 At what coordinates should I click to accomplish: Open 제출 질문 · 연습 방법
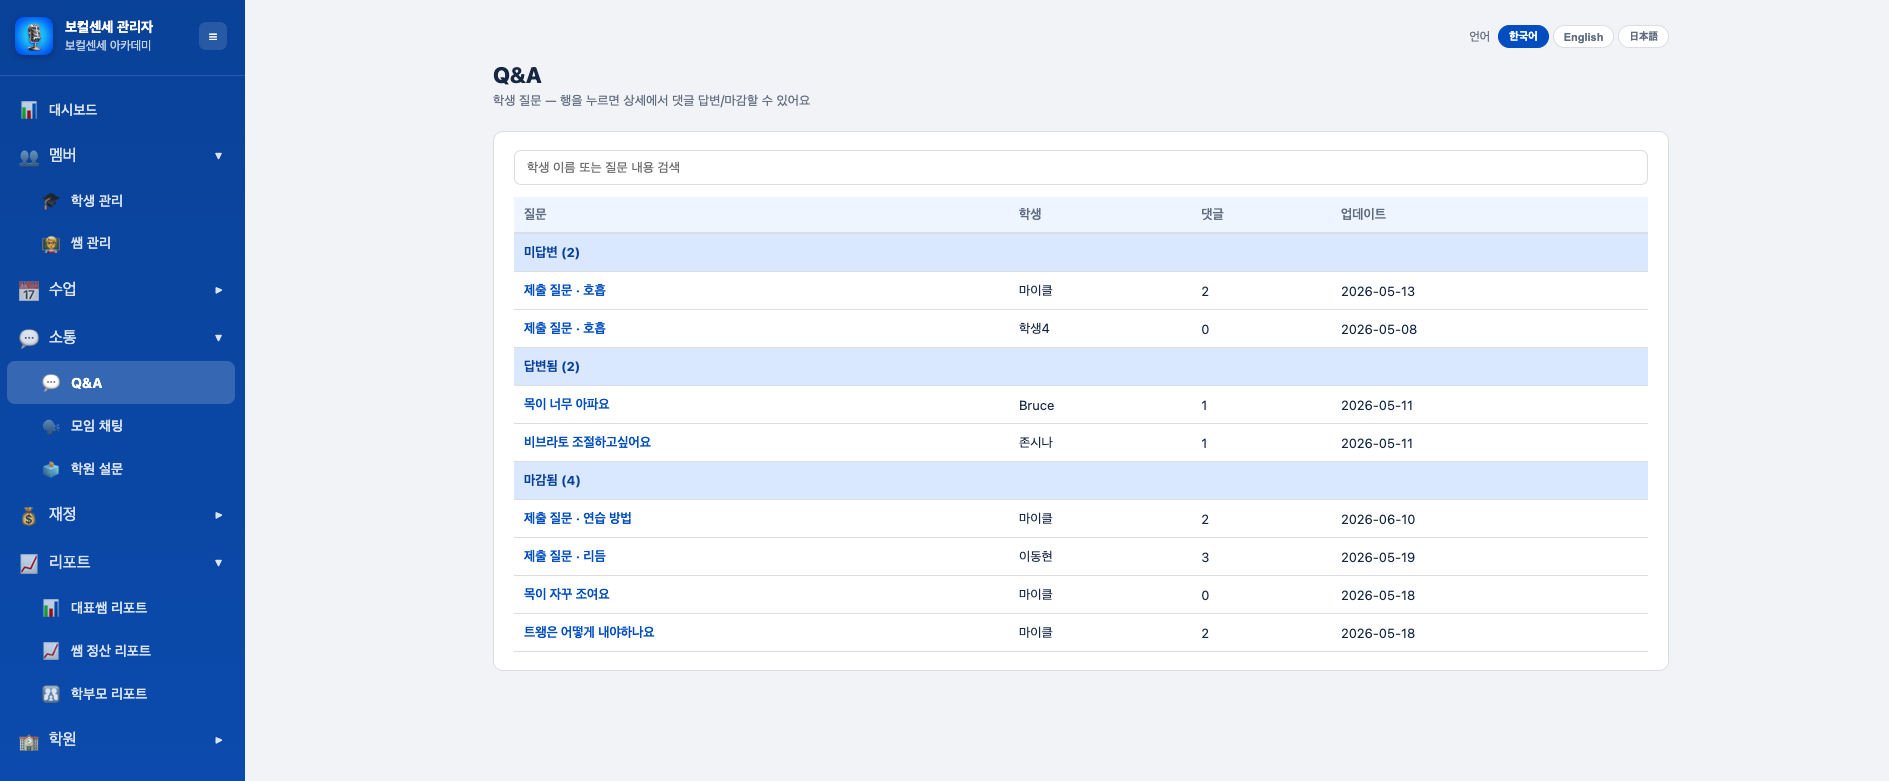click(578, 518)
